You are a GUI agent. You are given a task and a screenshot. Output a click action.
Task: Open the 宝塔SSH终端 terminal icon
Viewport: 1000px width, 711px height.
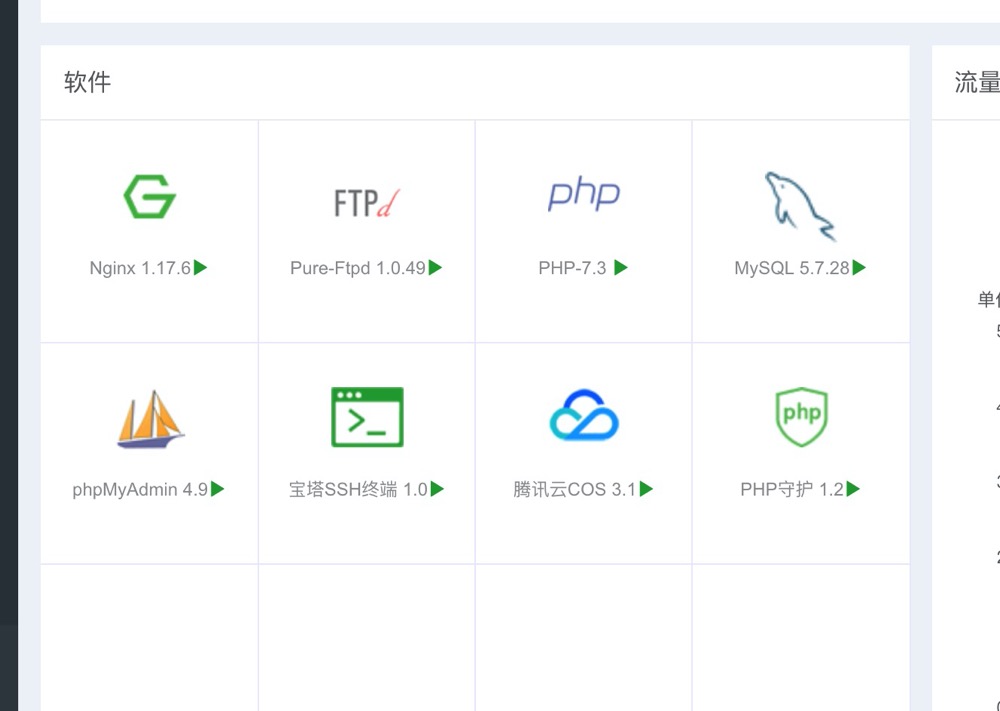tap(367, 416)
